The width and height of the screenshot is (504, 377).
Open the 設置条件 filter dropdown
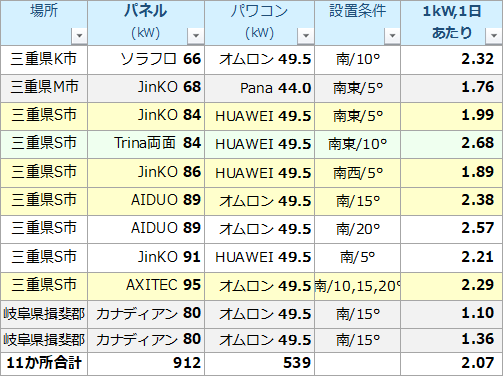[x=392, y=35]
